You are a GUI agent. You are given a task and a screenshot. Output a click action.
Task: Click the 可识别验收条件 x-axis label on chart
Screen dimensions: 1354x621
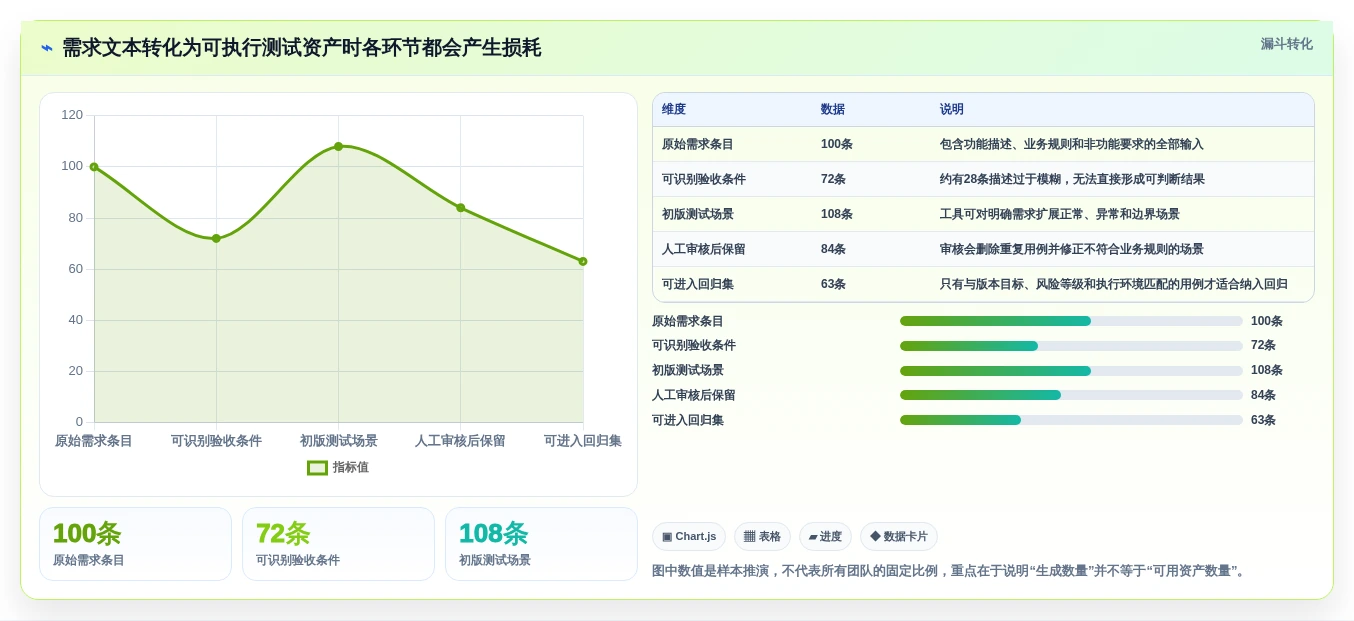pos(216,441)
